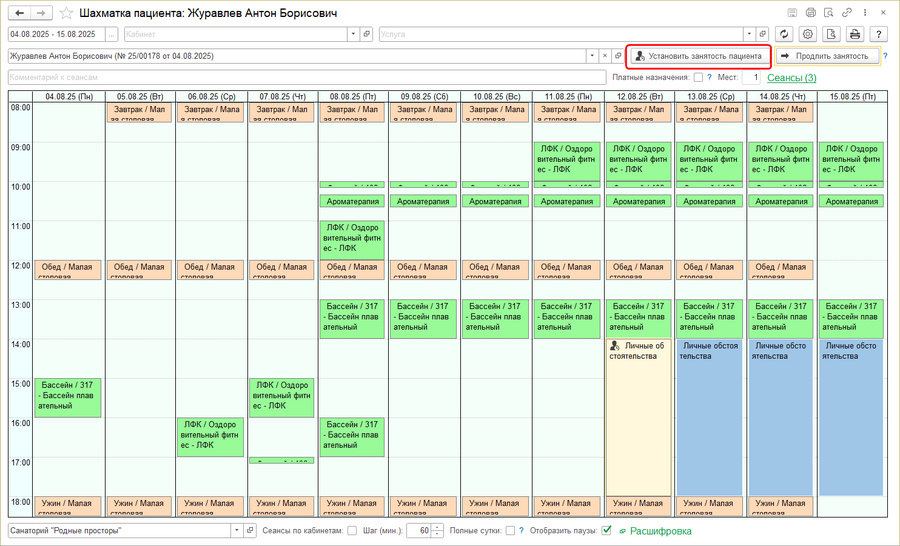Viewport: 900px width, 546px height.
Task: Select Бассейн session on 08.08.25 at 16:00
Action: [x=352, y=437]
